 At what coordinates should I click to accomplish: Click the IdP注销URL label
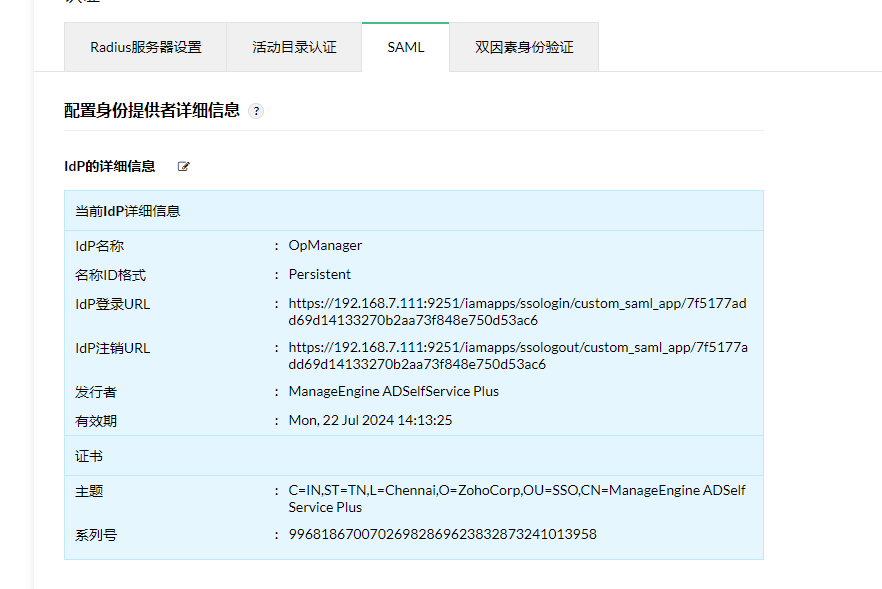112,348
